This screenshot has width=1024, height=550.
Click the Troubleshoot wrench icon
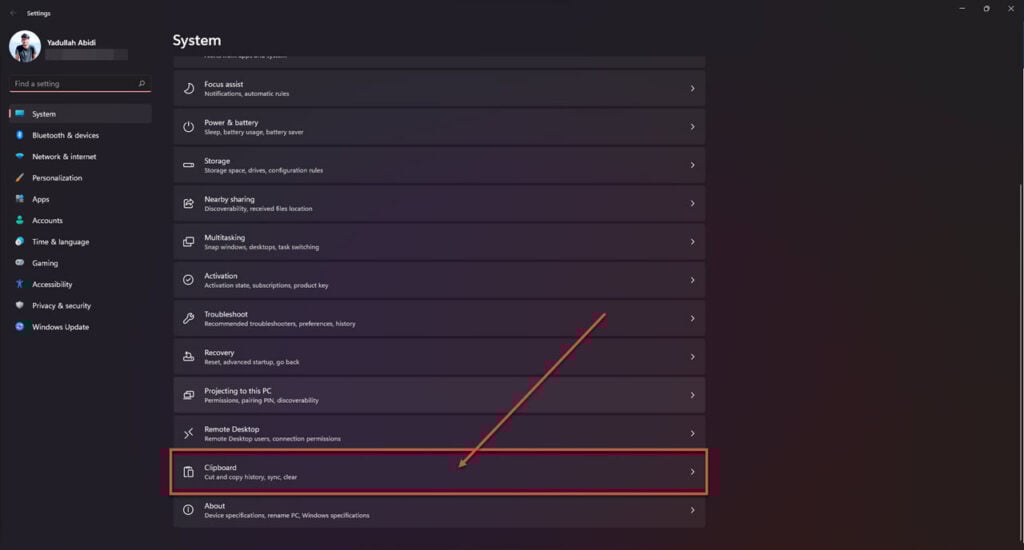pos(189,319)
